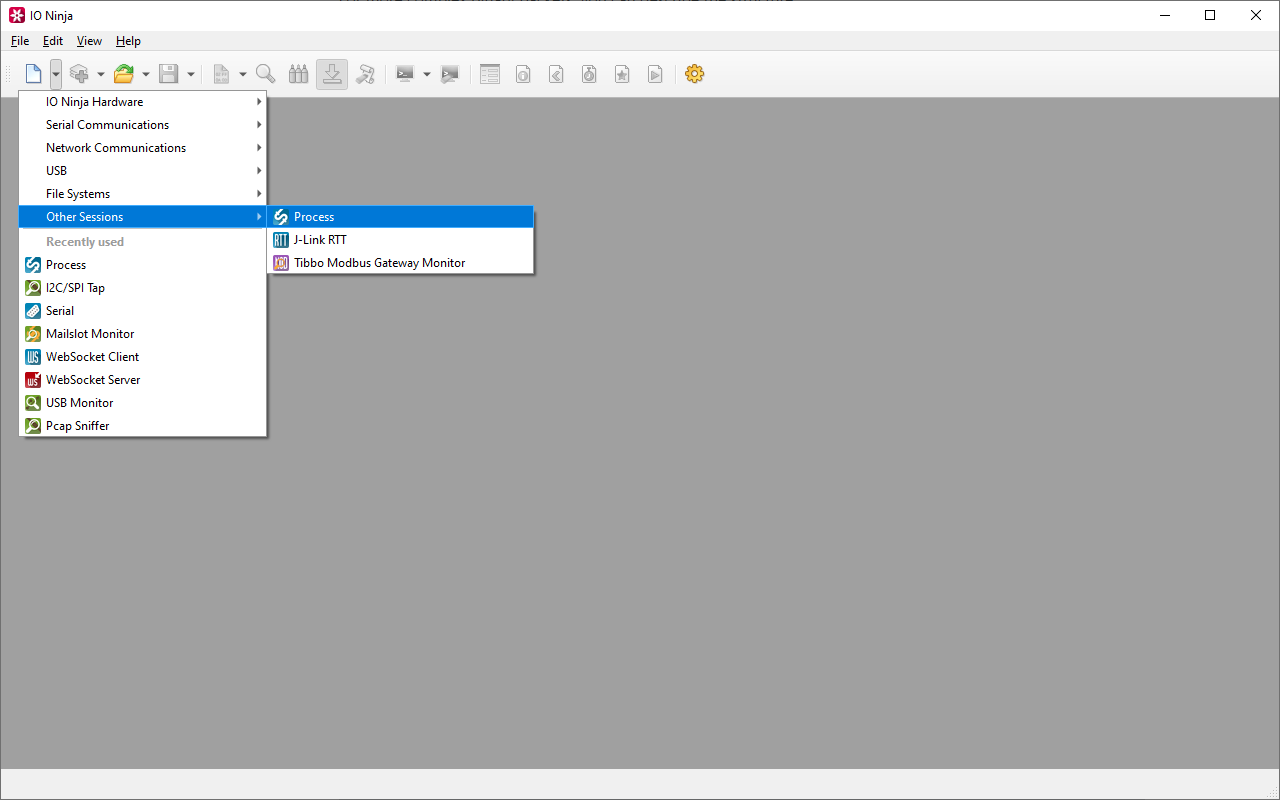The height and width of the screenshot is (800, 1280).
Task: Click the page with stopwatch icon
Action: (589, 74)
